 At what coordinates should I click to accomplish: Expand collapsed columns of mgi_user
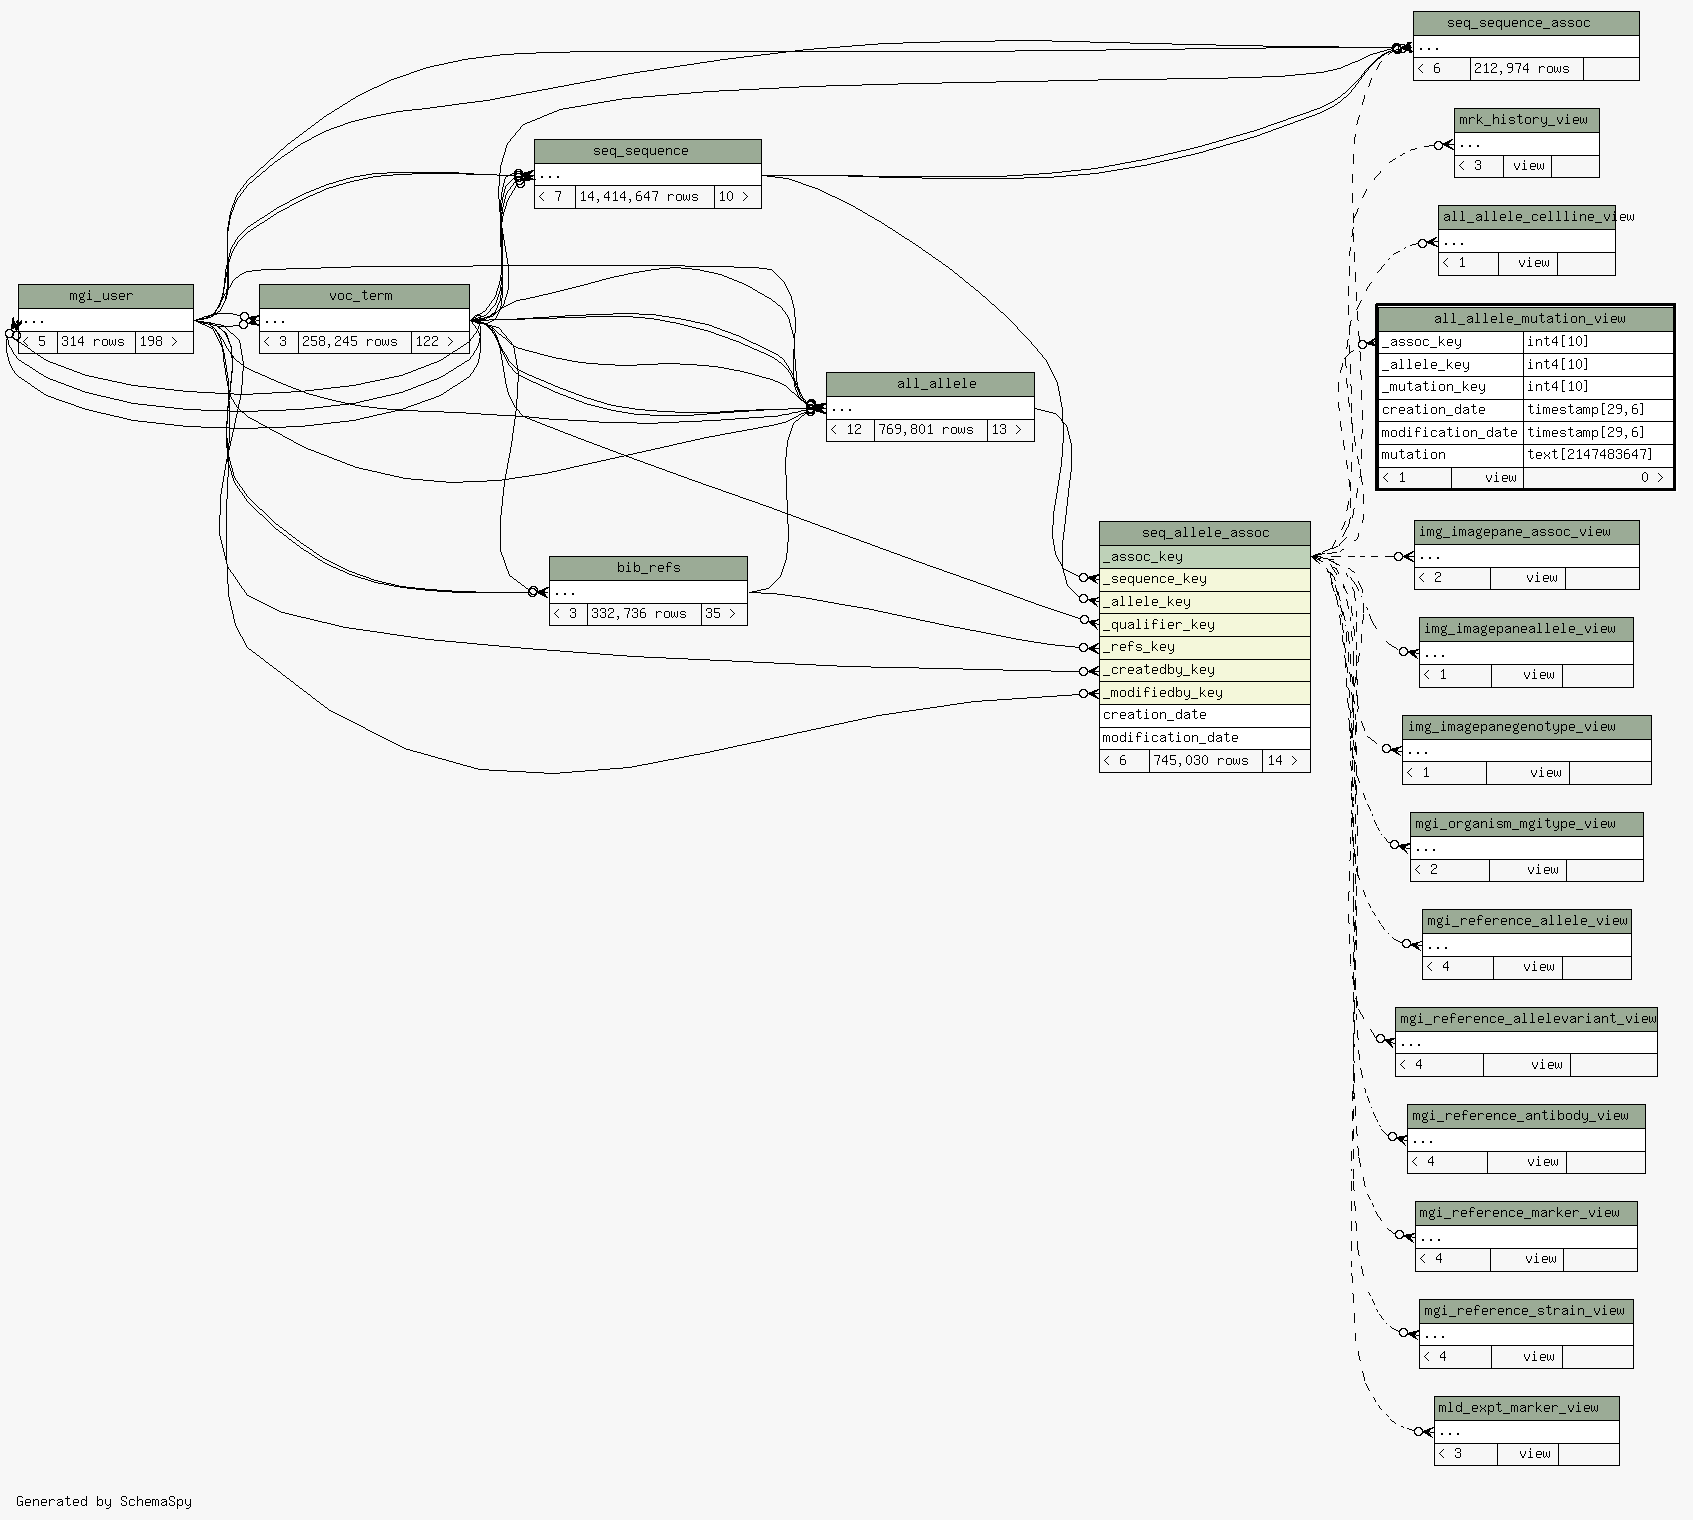[x=106, y=320]
